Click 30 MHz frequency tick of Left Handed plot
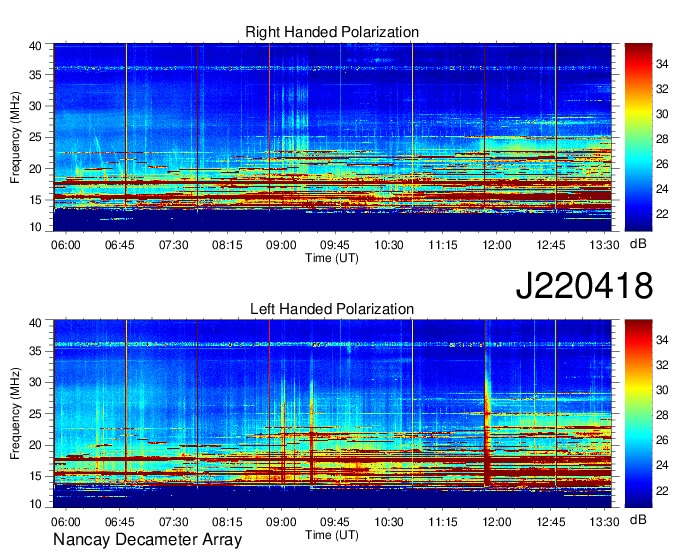Viewport: 680px width, 552px height. [35, 382]
